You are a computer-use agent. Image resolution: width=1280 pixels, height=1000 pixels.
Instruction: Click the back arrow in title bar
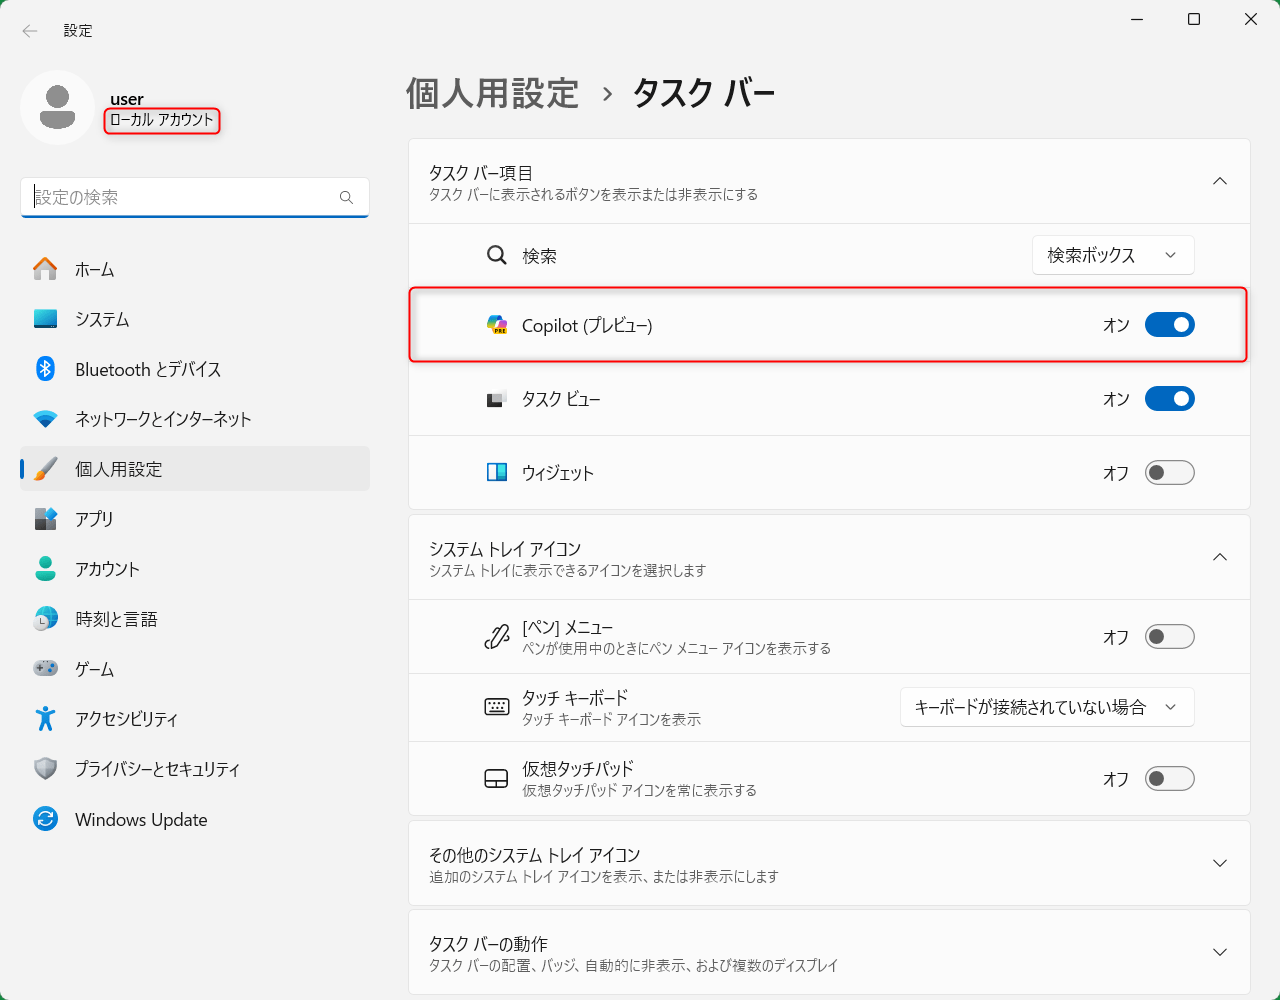[30, 31]
